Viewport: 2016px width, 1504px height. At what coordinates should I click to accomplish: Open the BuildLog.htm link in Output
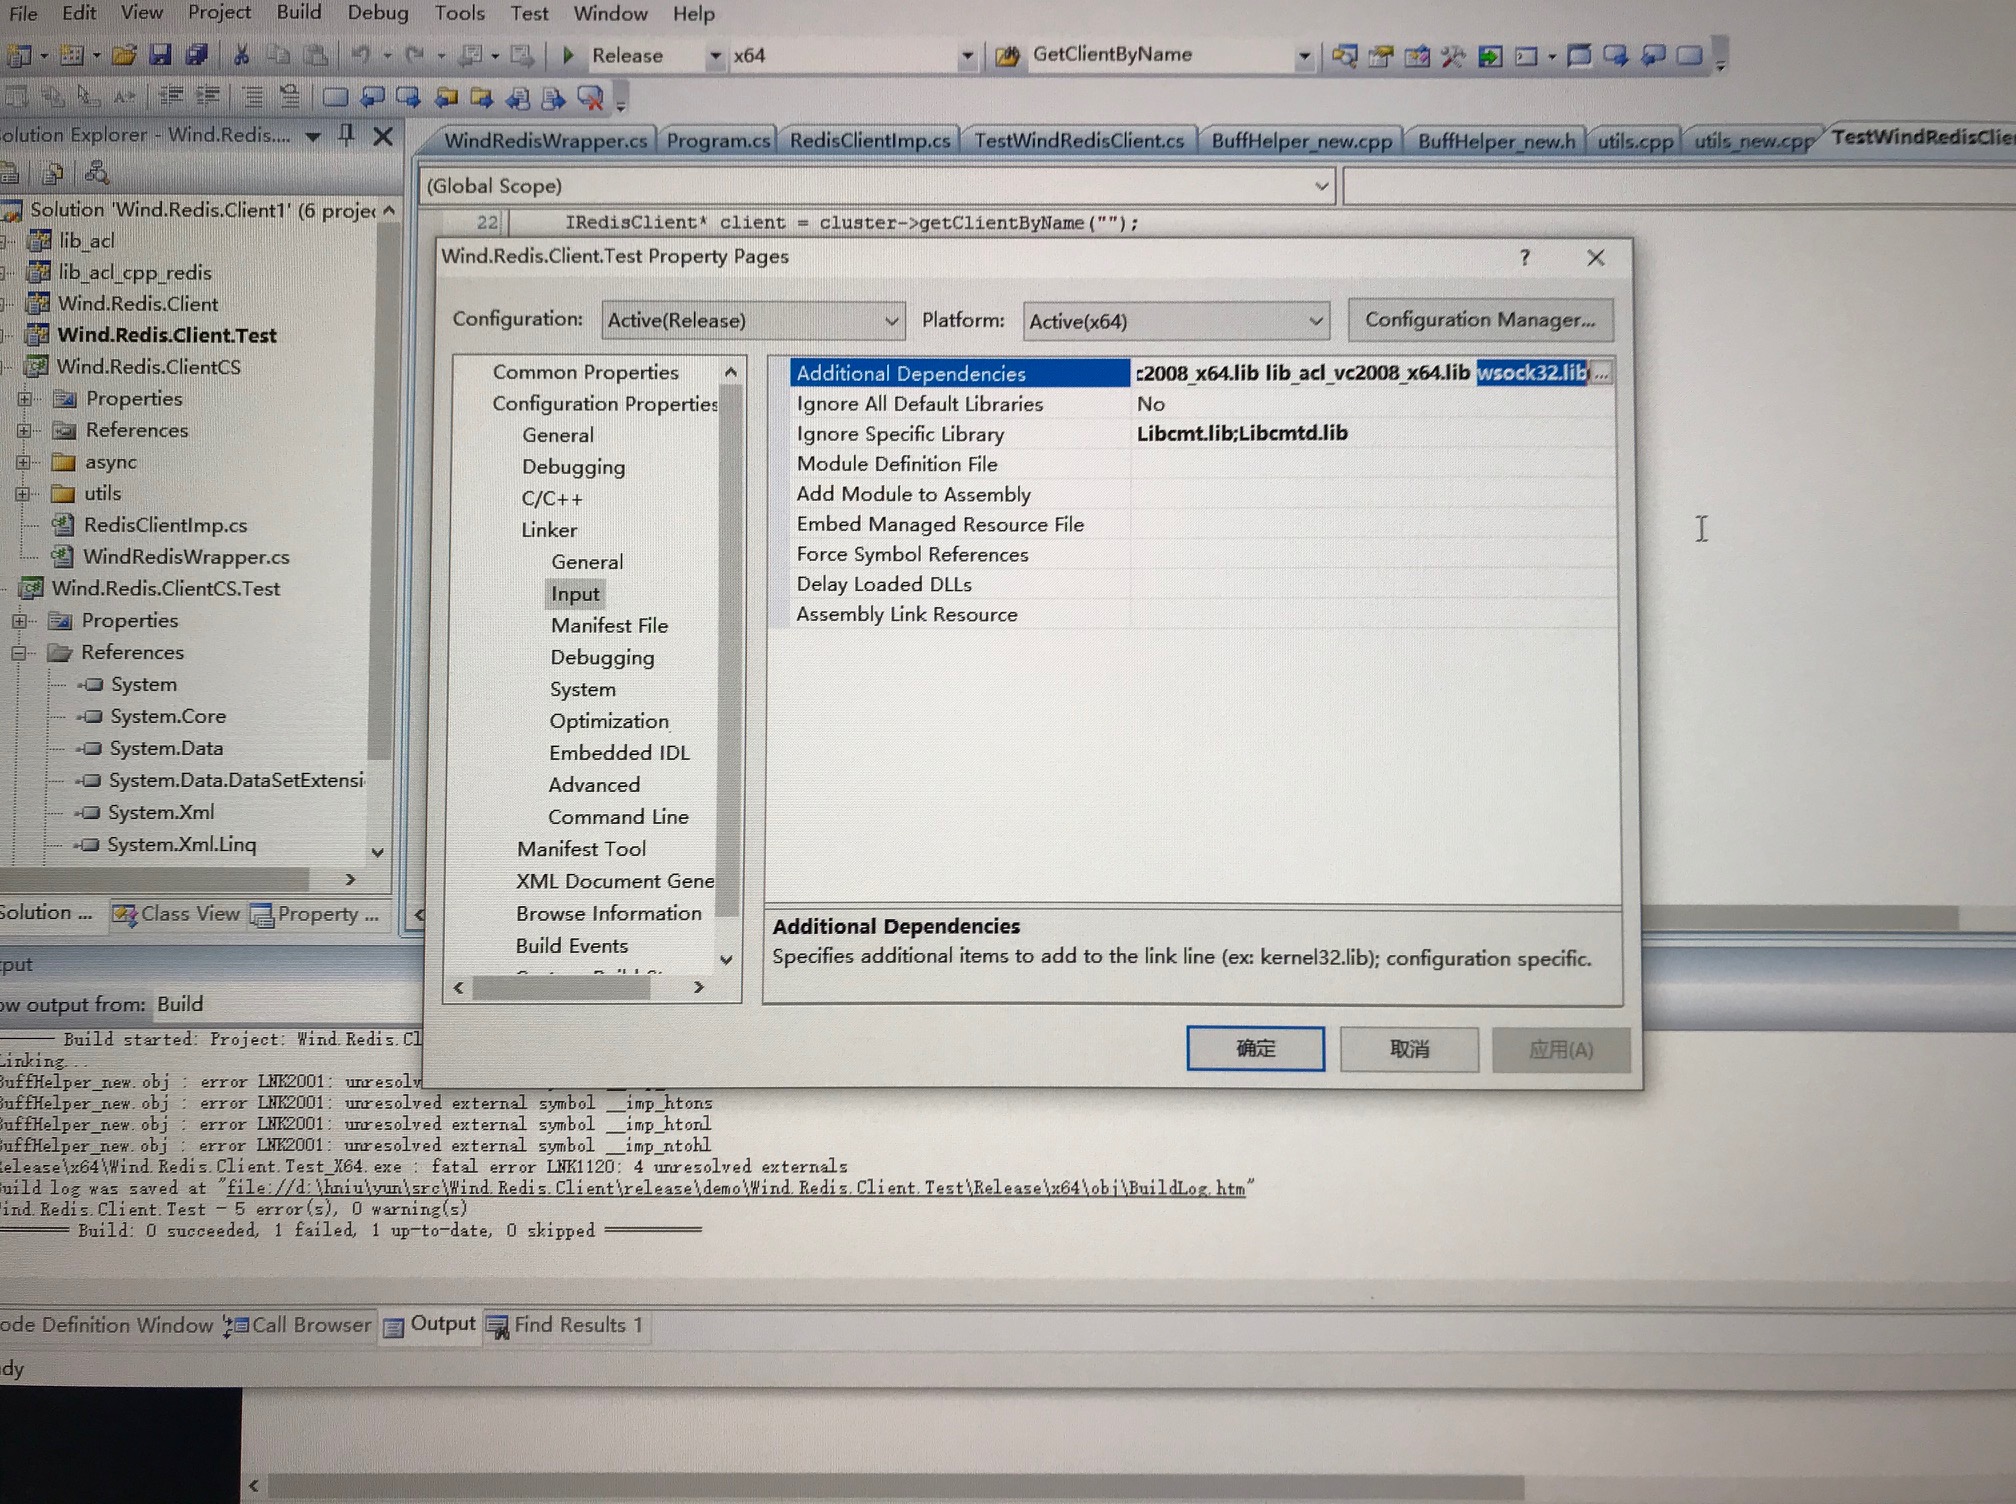coord(735,1188)
